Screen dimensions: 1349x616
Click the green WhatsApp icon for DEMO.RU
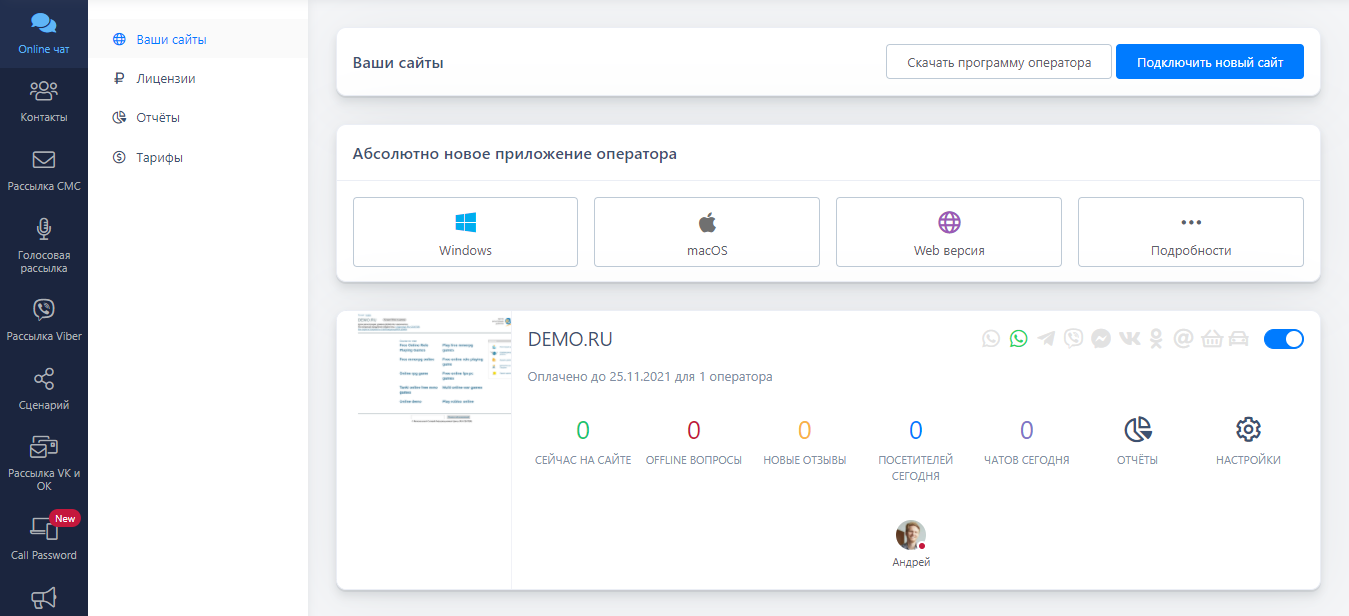coord(1018,339)
